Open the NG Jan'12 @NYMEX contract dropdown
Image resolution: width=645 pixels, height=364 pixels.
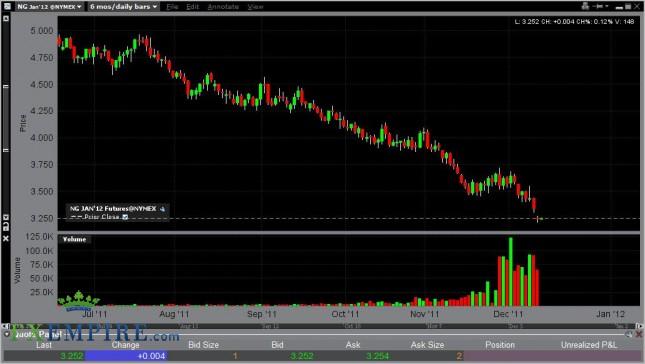[49, 7]
